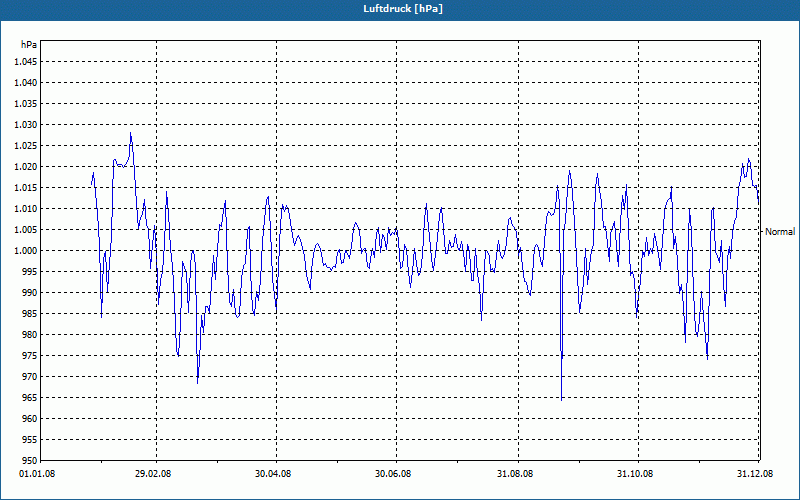Click the 31.08.08 date label
The height and width of the screenshot is (500, 800).
(515, 474)
